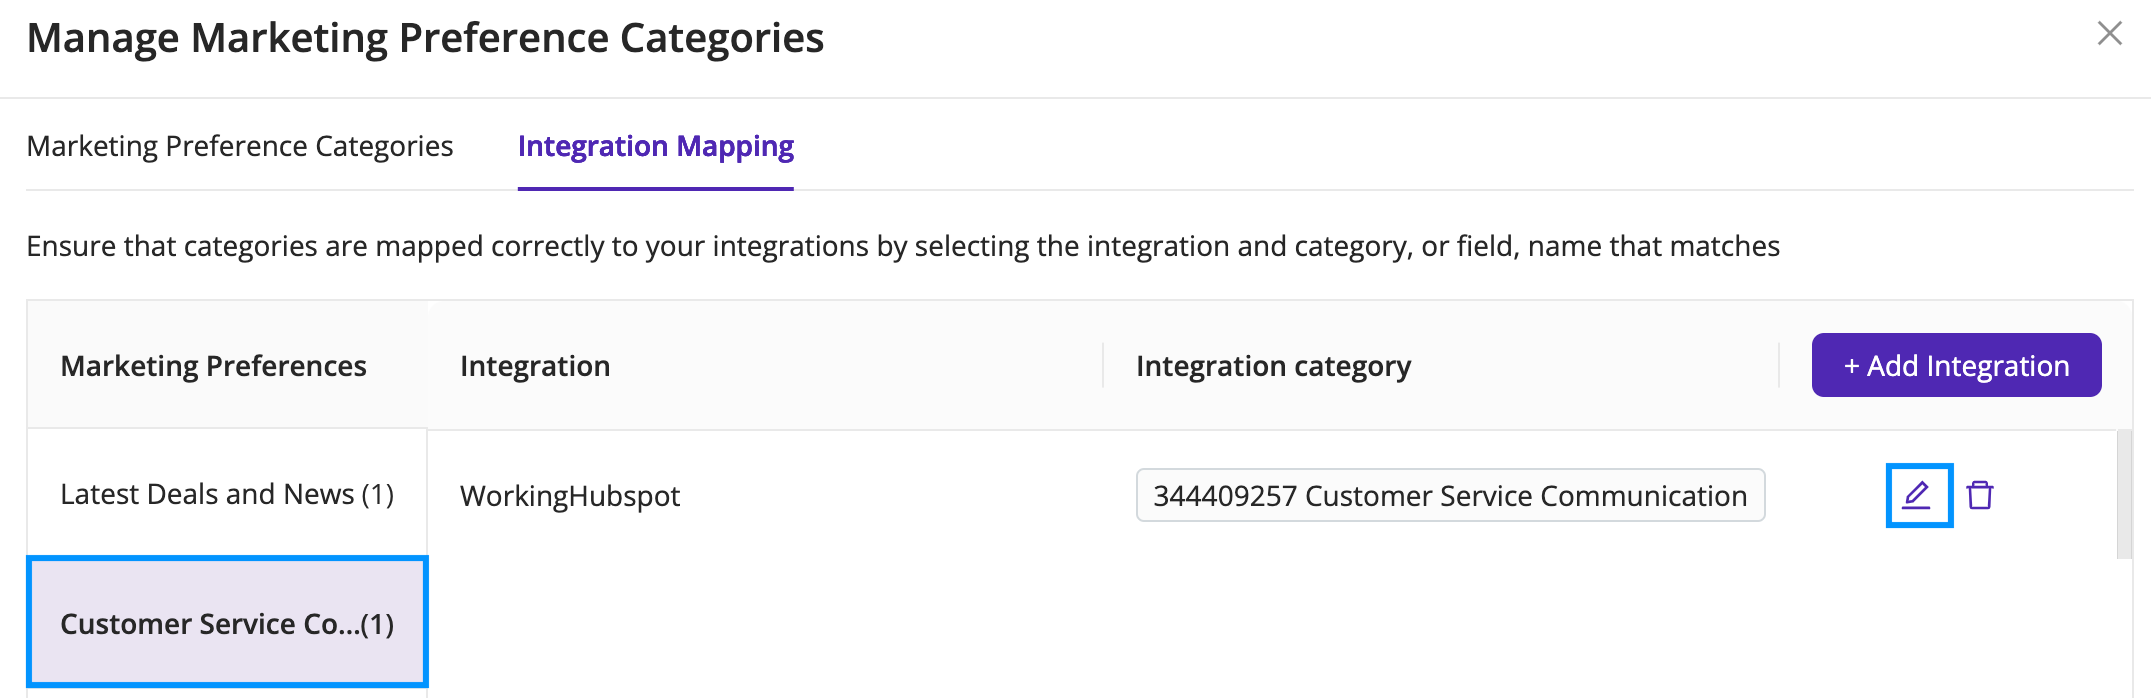This screenshot has width=2151, height=698.
Task: Select the WorkingHubspot integration name
Action: pos(570,496)
